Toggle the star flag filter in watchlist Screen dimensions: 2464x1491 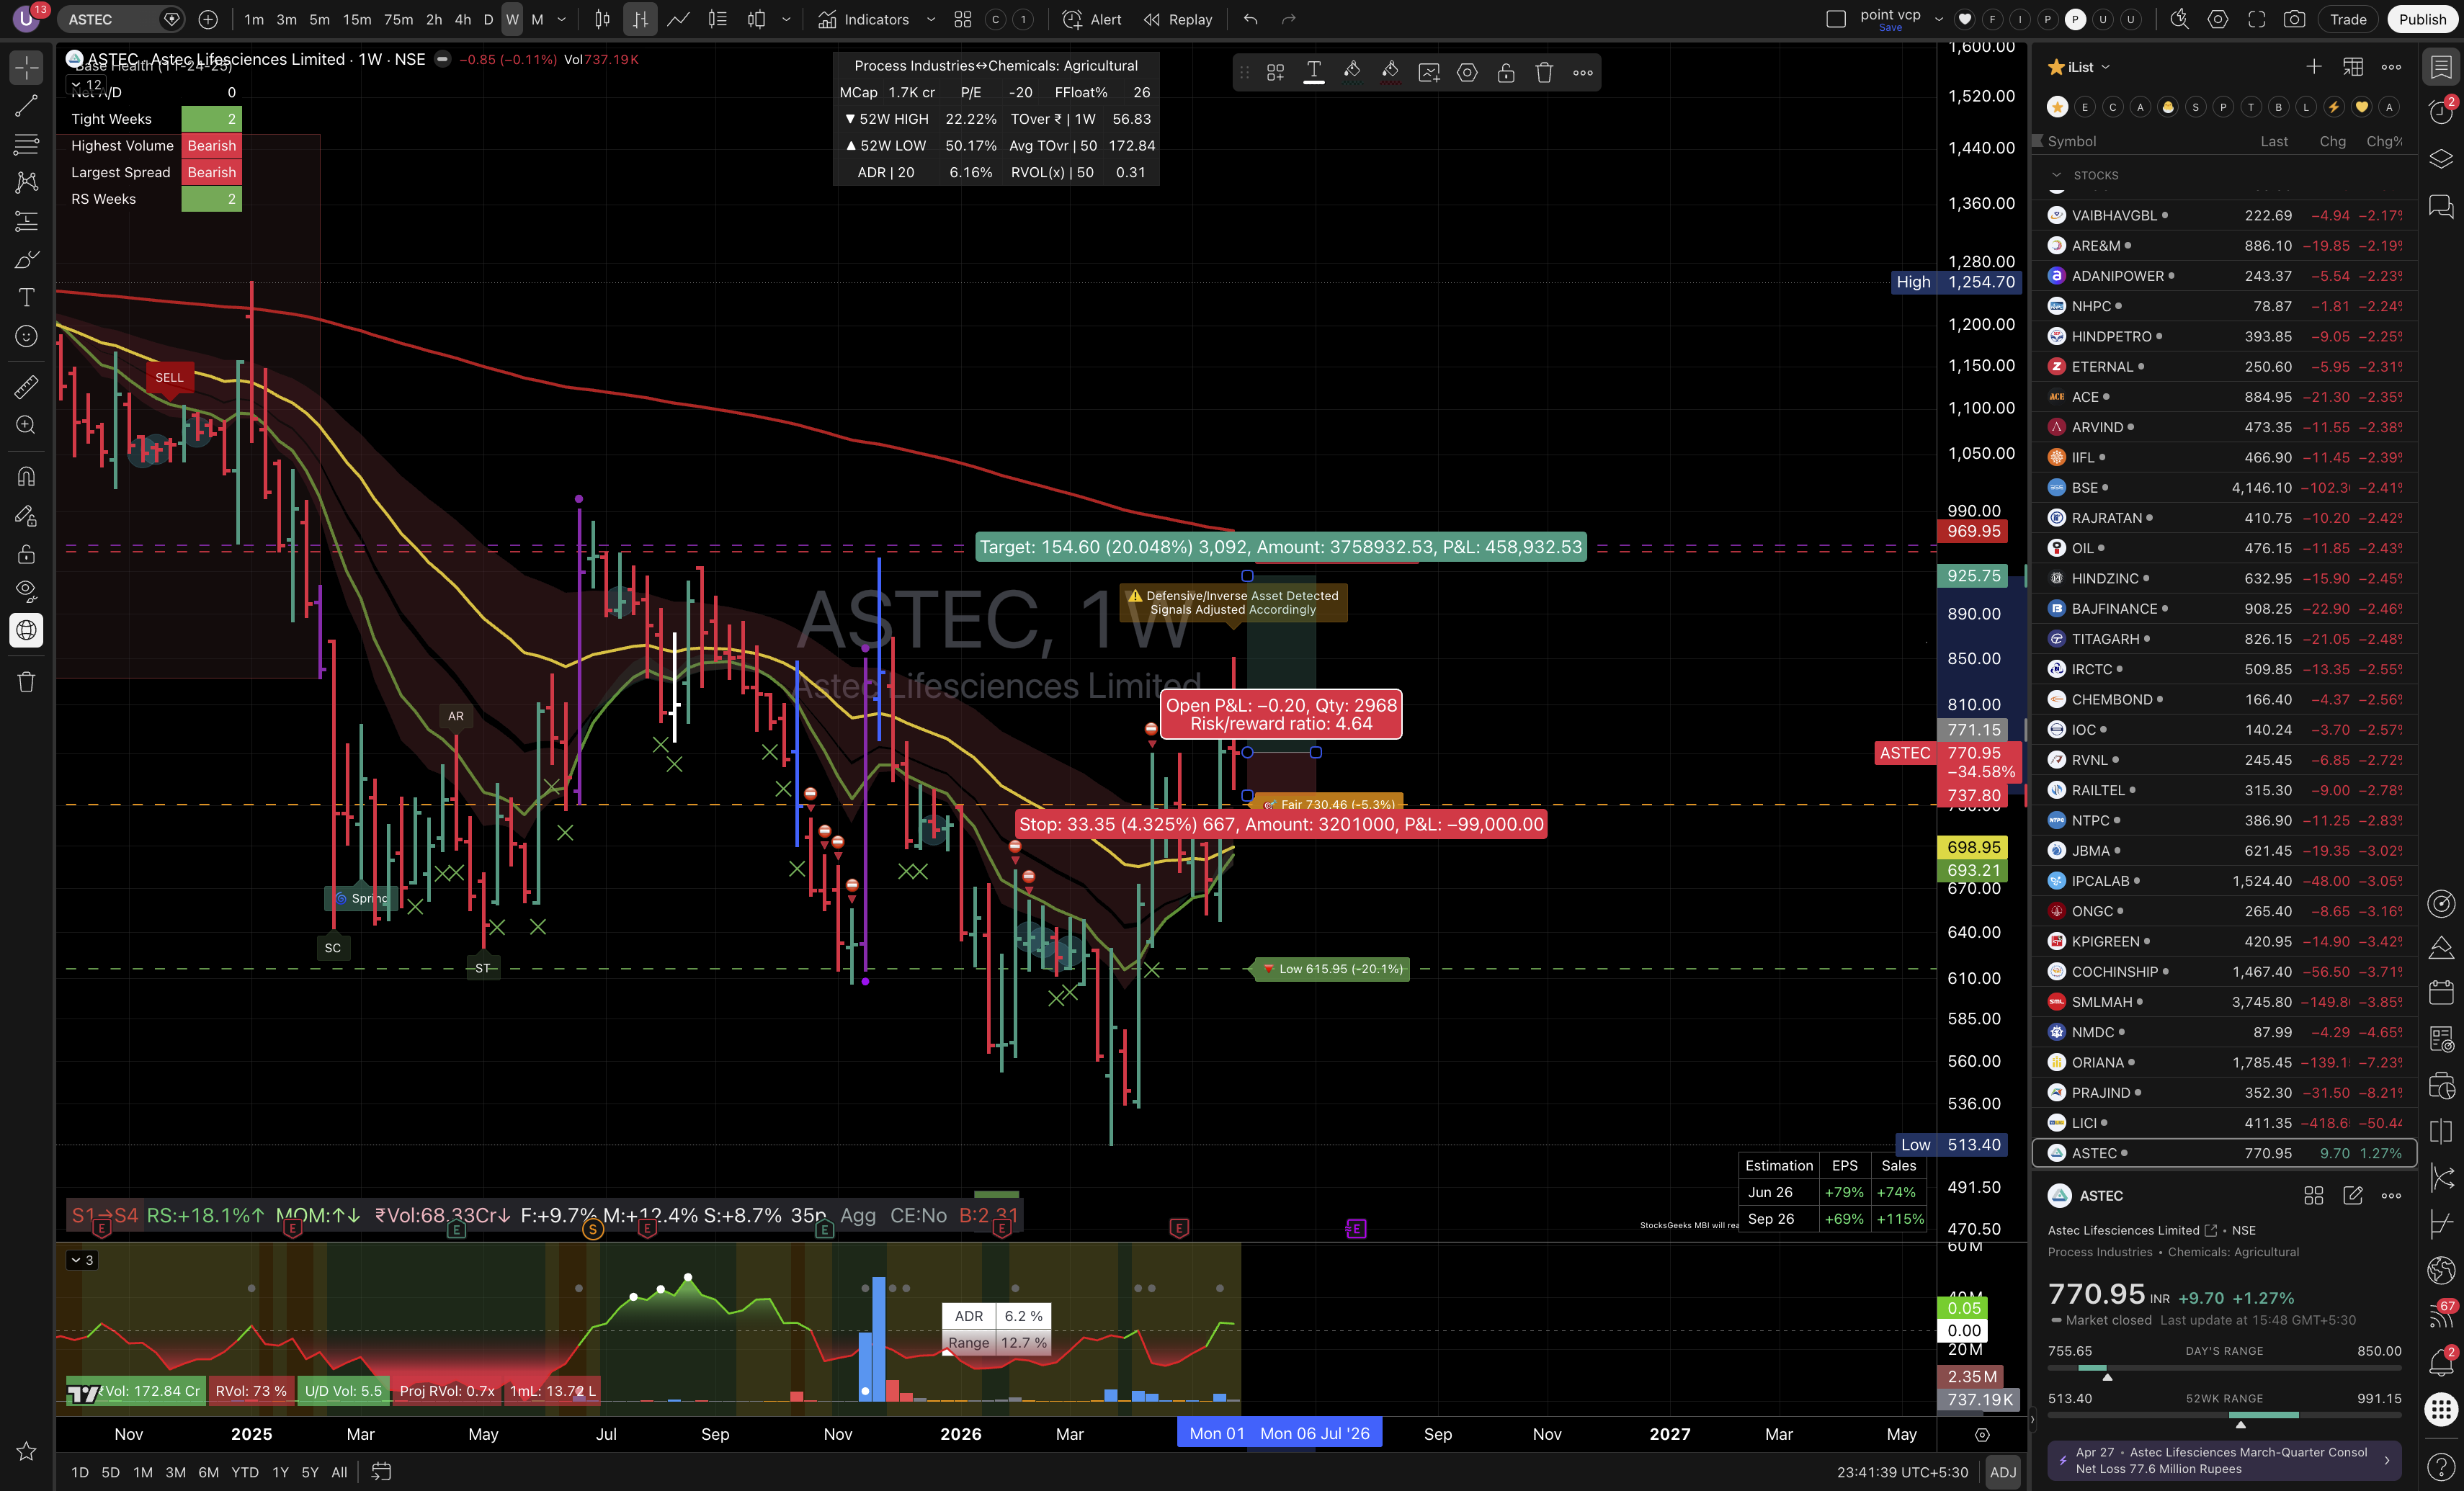(x=2057, y=107)
